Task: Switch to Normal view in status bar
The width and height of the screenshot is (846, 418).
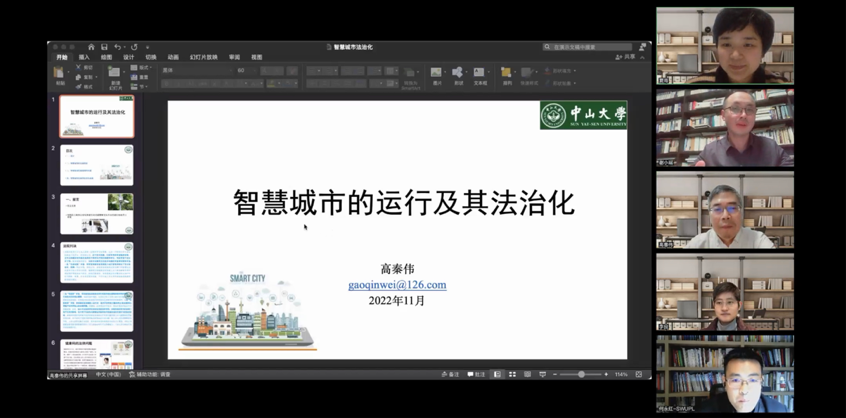Action: tap(498, 374)
